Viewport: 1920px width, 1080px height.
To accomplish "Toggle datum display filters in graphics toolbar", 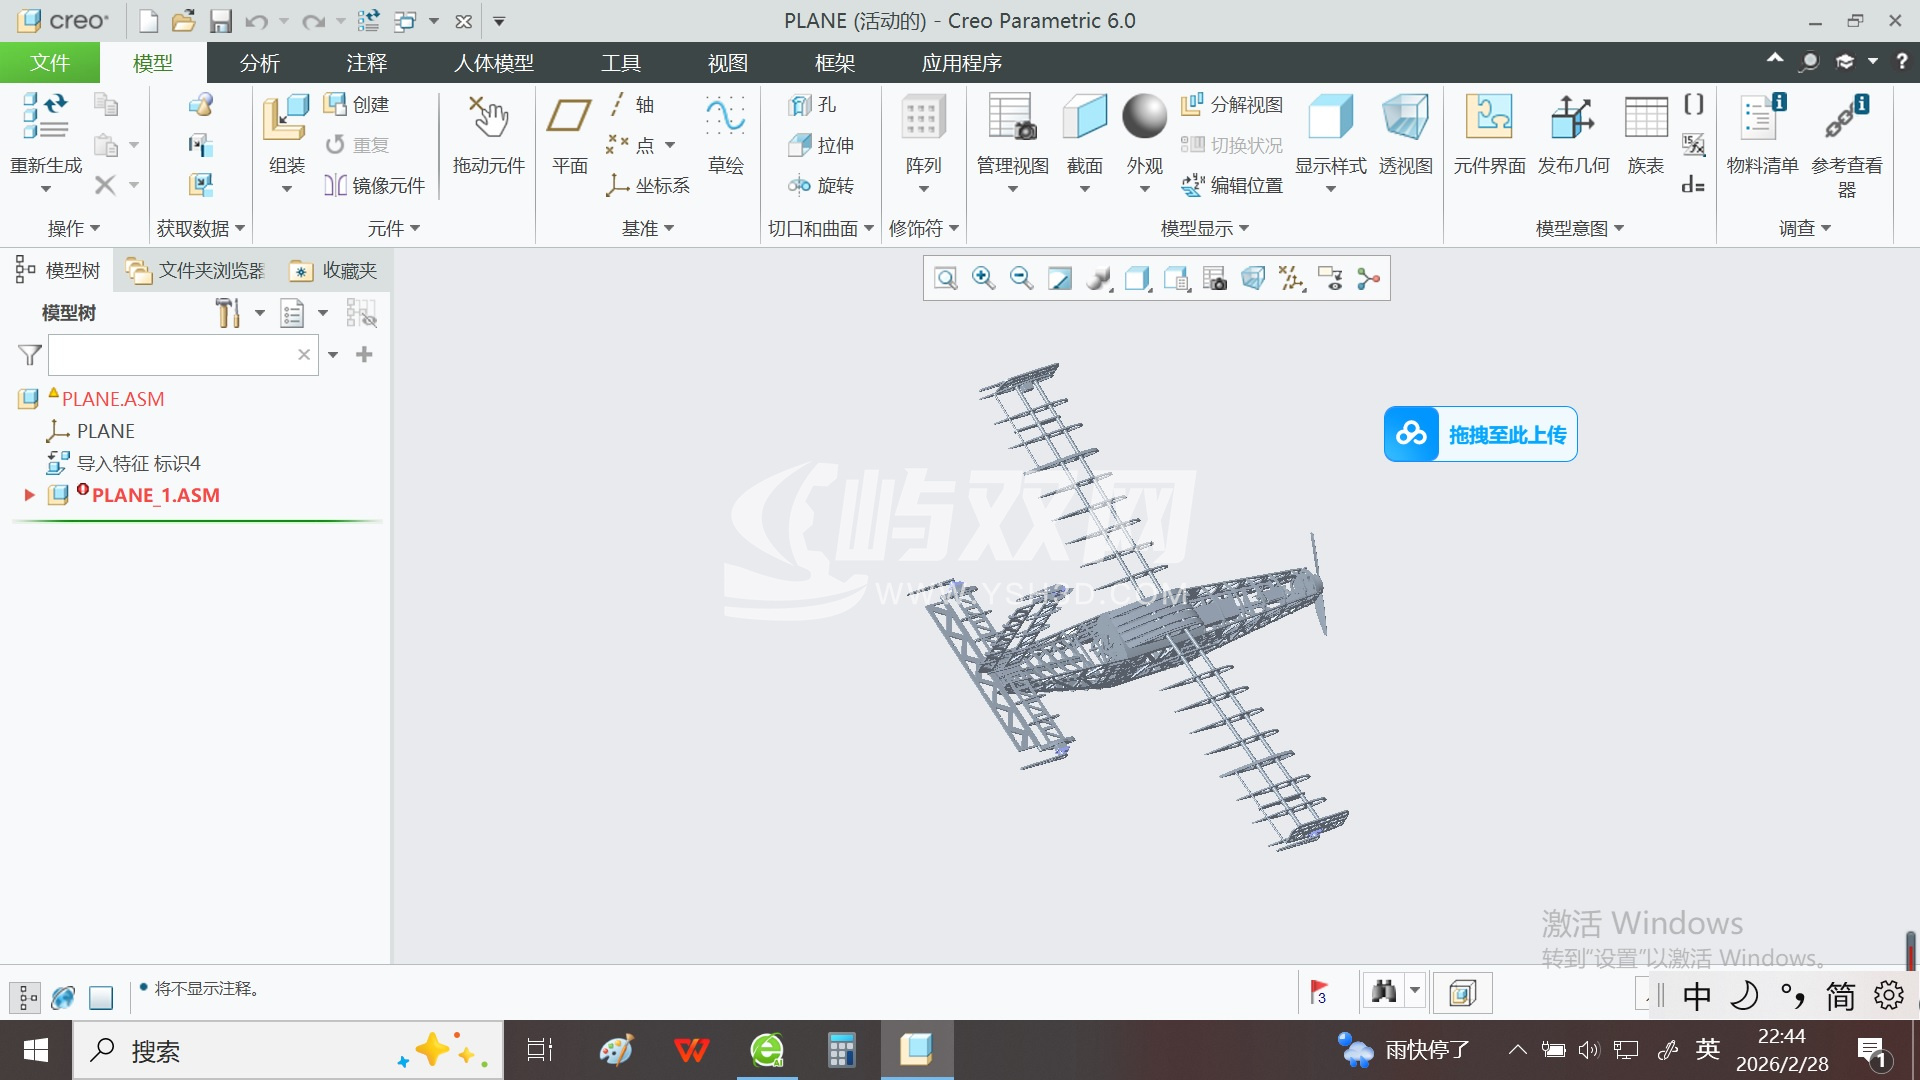I will [1291, 278].
